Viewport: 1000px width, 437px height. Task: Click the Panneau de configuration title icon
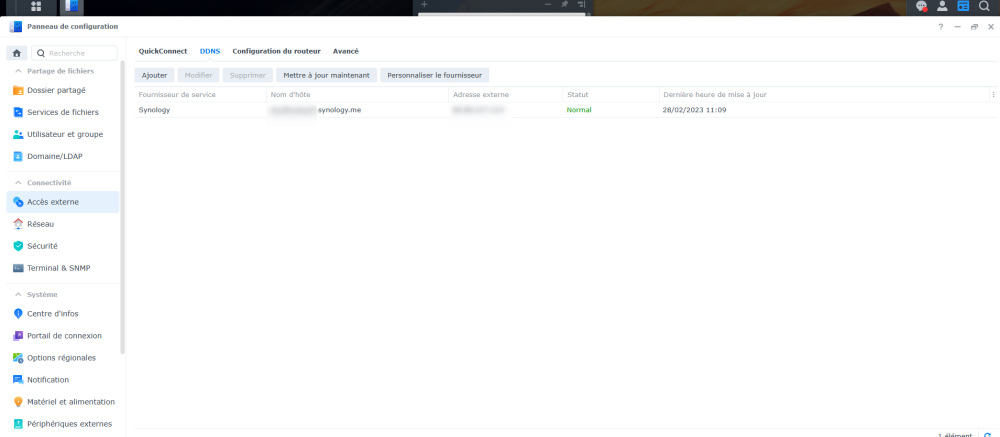click(17, 27)
